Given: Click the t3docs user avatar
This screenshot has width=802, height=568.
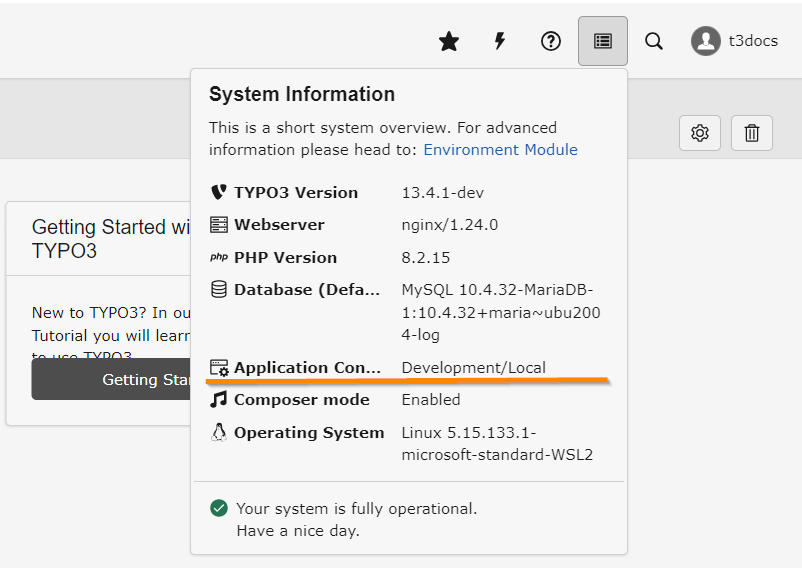Looking at the screenshot, I should (706, 41).
